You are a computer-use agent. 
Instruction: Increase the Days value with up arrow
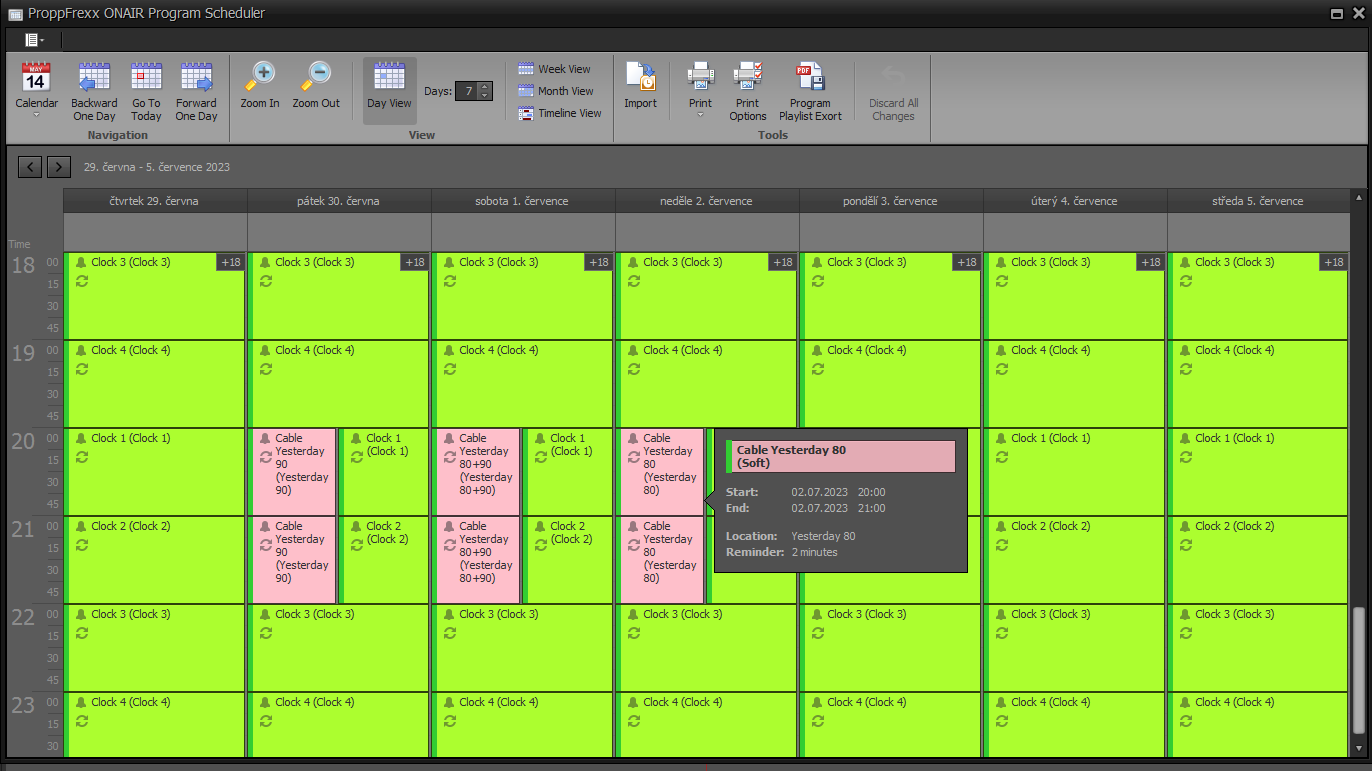[x=485, y=86]
